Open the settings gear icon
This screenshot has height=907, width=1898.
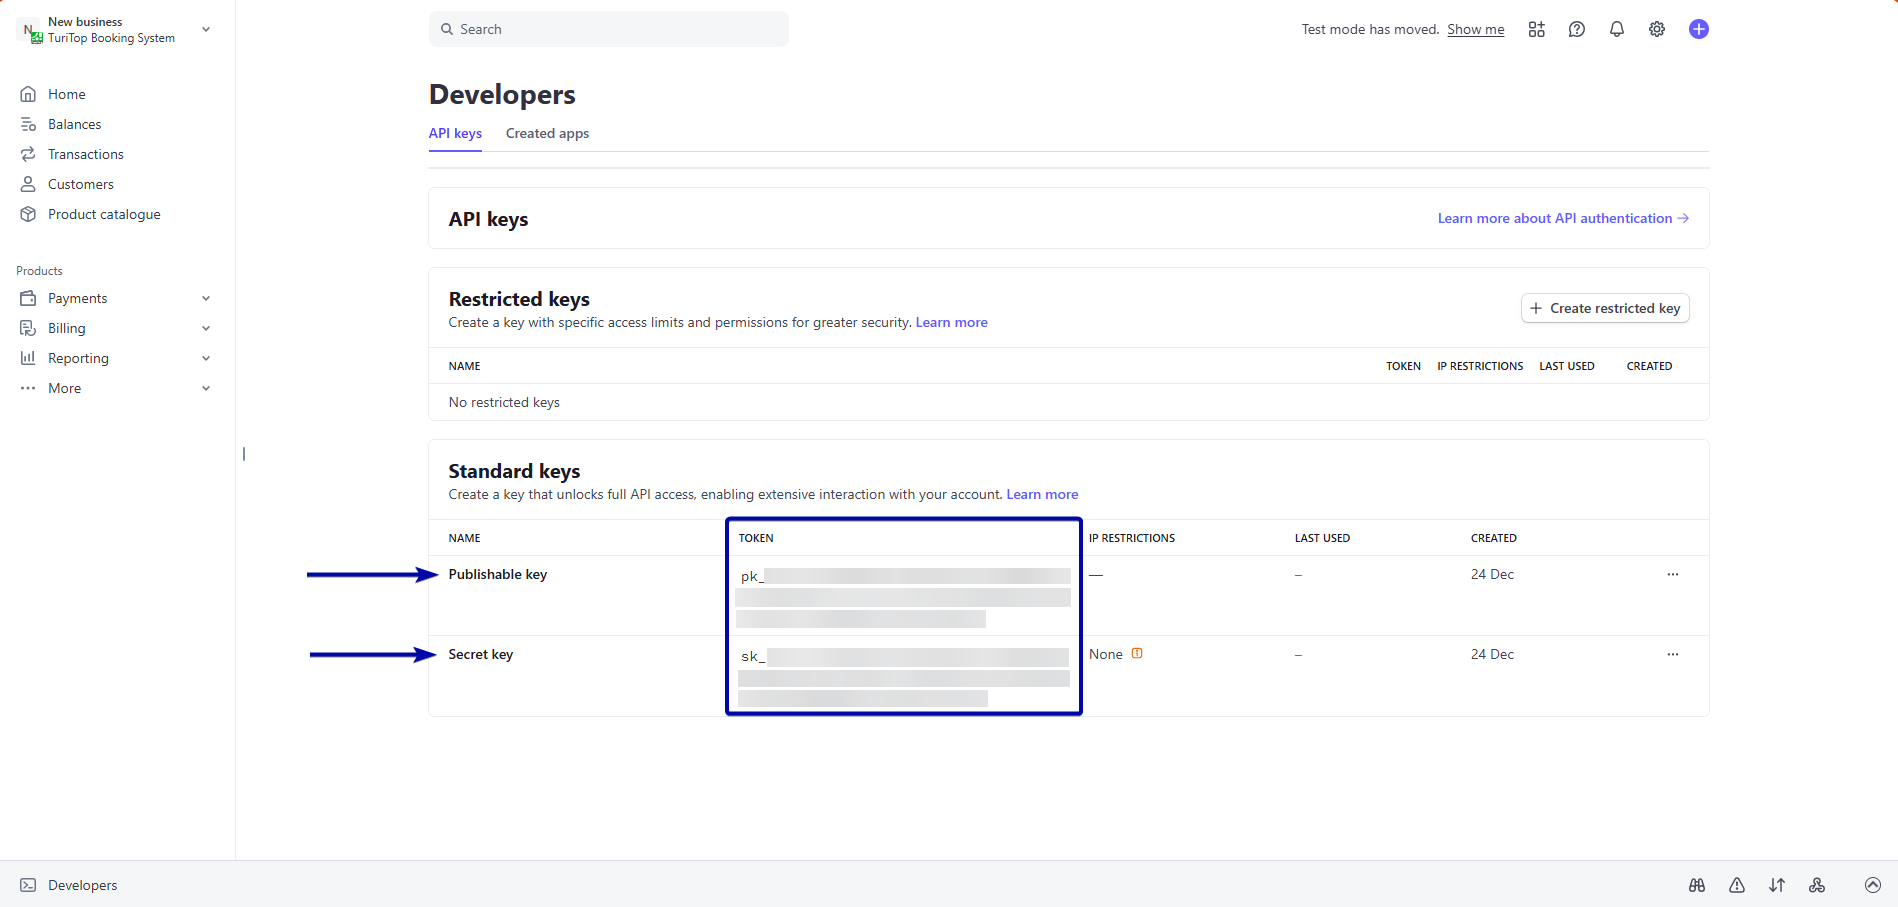(1656, 29)
